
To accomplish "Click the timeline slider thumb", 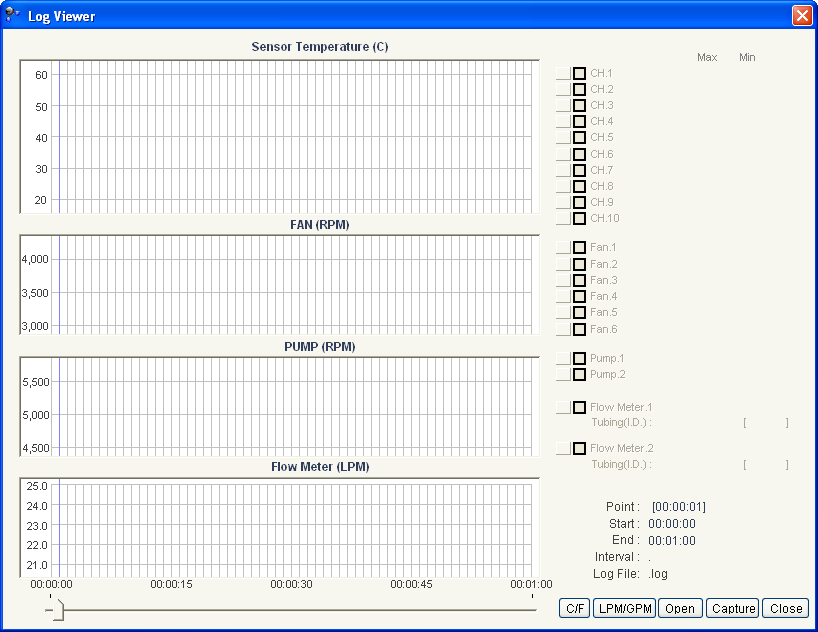I will point(57,609).
